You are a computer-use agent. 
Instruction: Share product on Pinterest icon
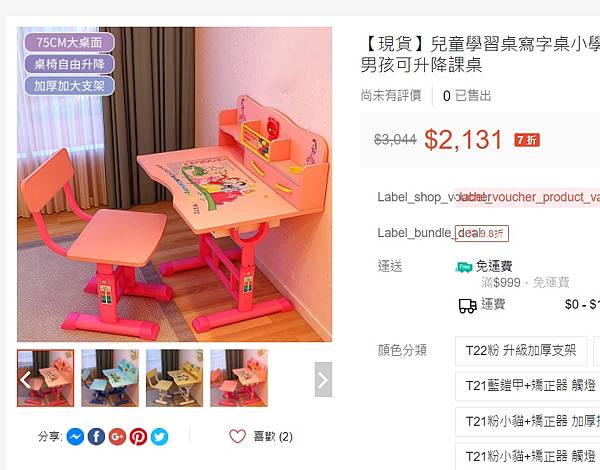click(138, 437)
